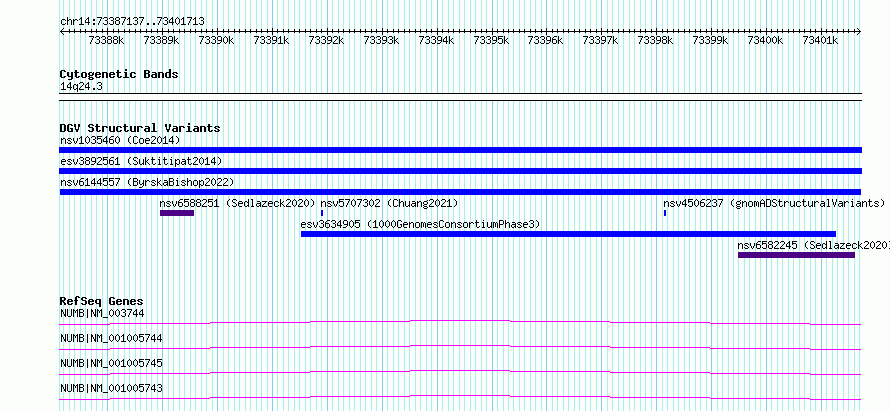
Task: Click esv3634905 (1000GenomesConsortiumPhase3) label
Action: pos(420,224)
